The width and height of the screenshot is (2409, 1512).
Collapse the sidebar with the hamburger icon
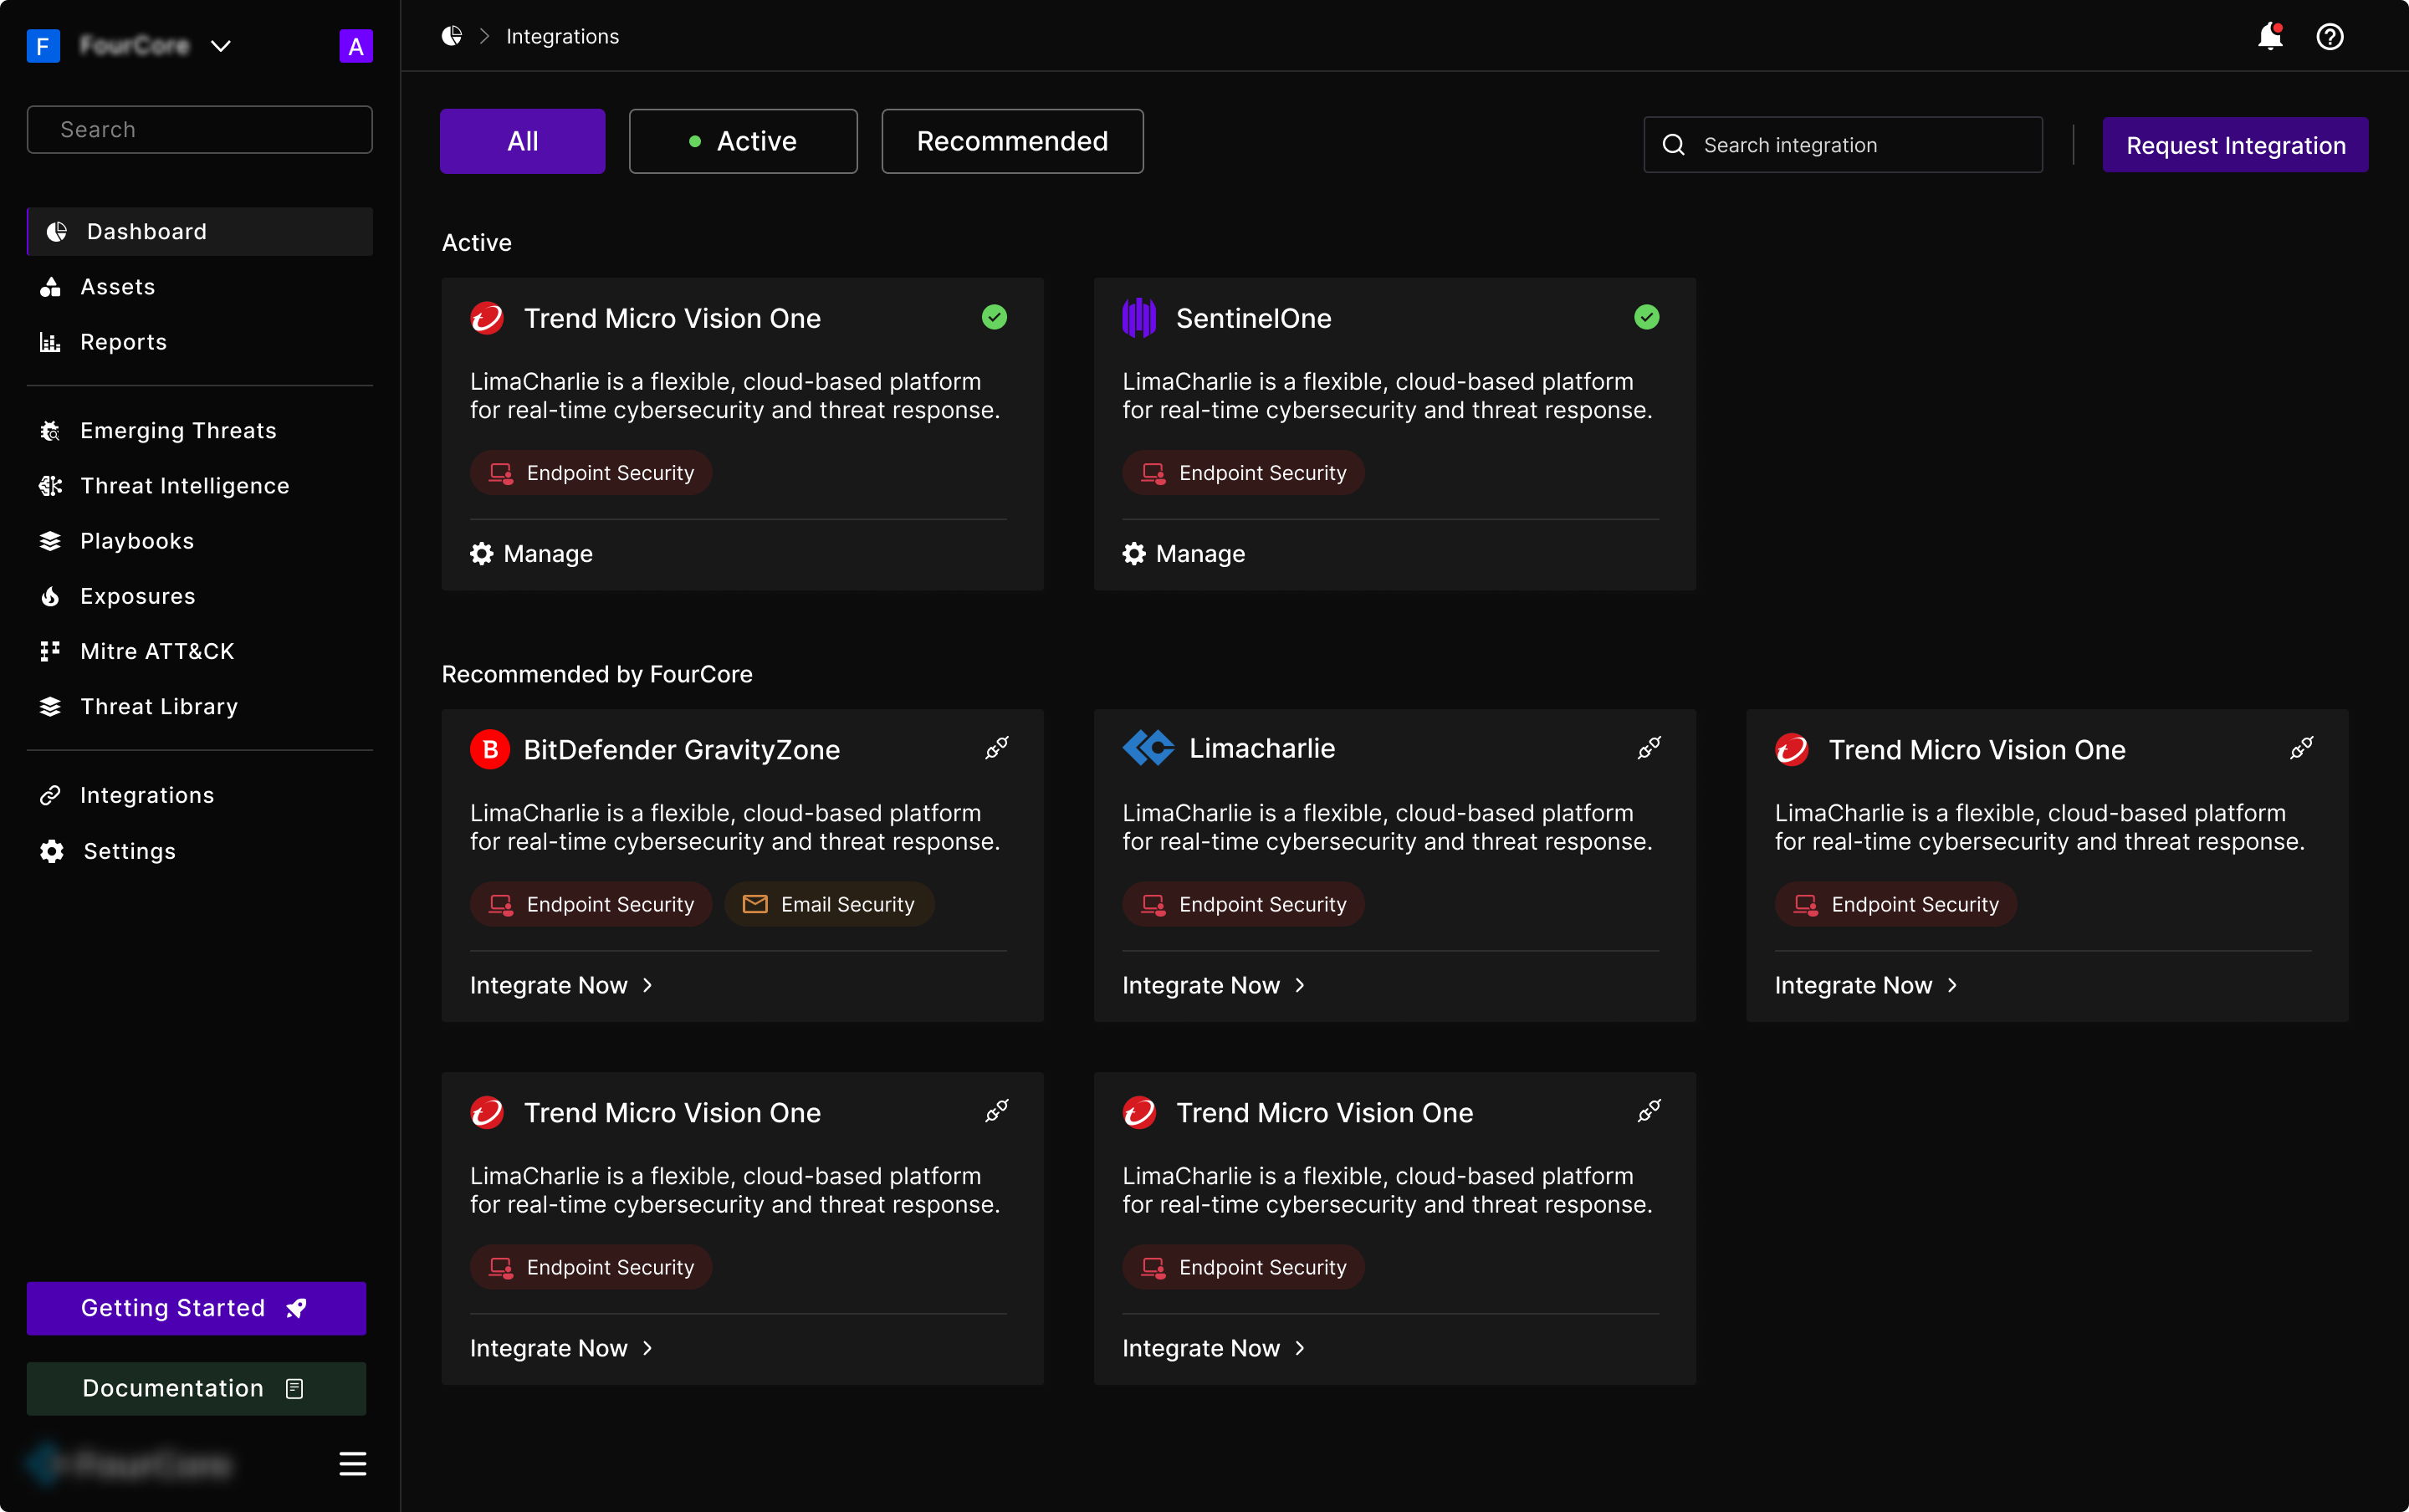(352, 1464)
